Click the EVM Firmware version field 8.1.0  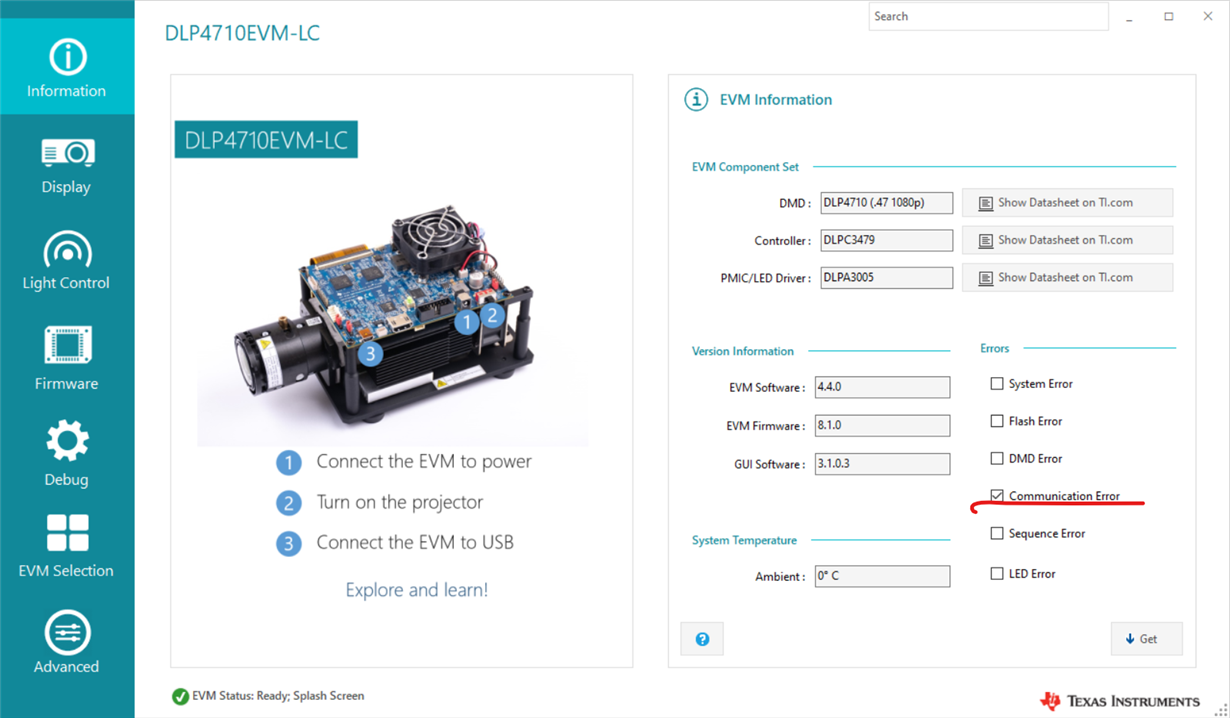[x=882, y=425]
